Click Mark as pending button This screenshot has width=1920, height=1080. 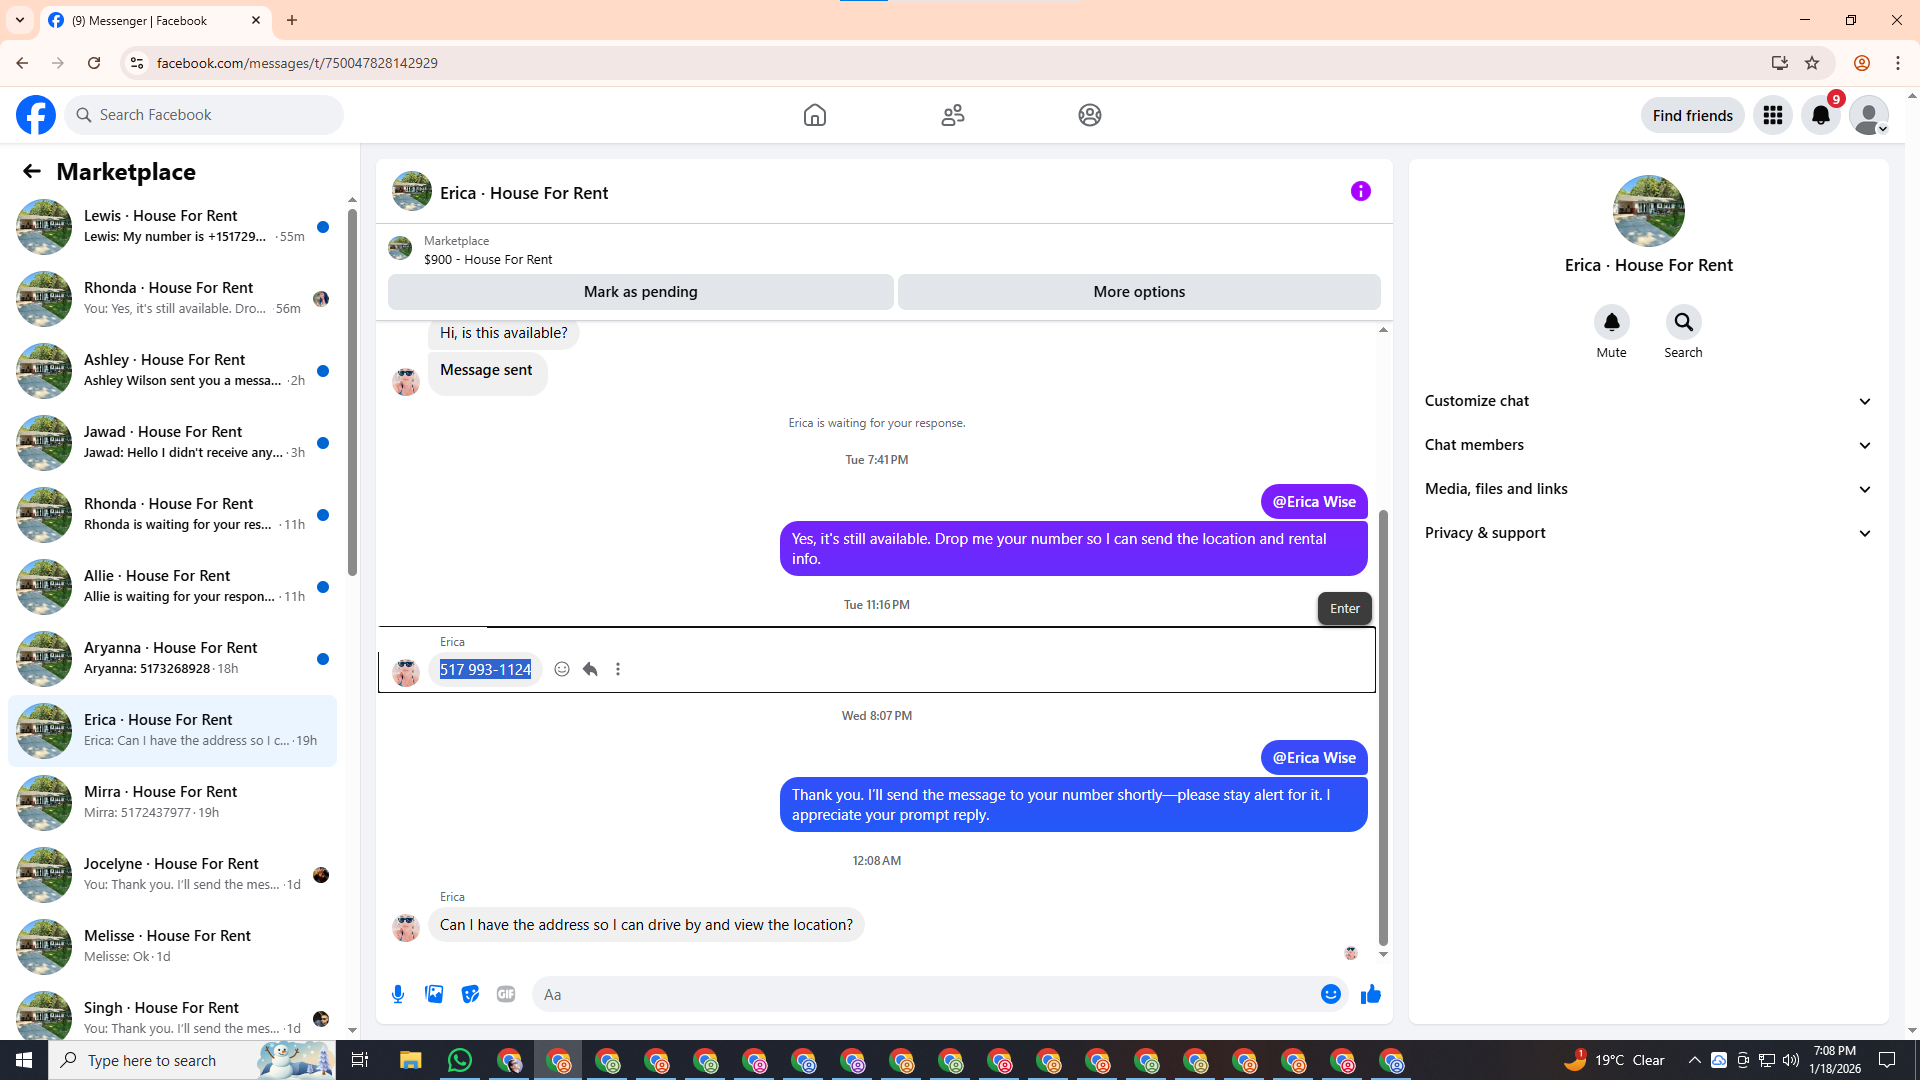(640, 292)
